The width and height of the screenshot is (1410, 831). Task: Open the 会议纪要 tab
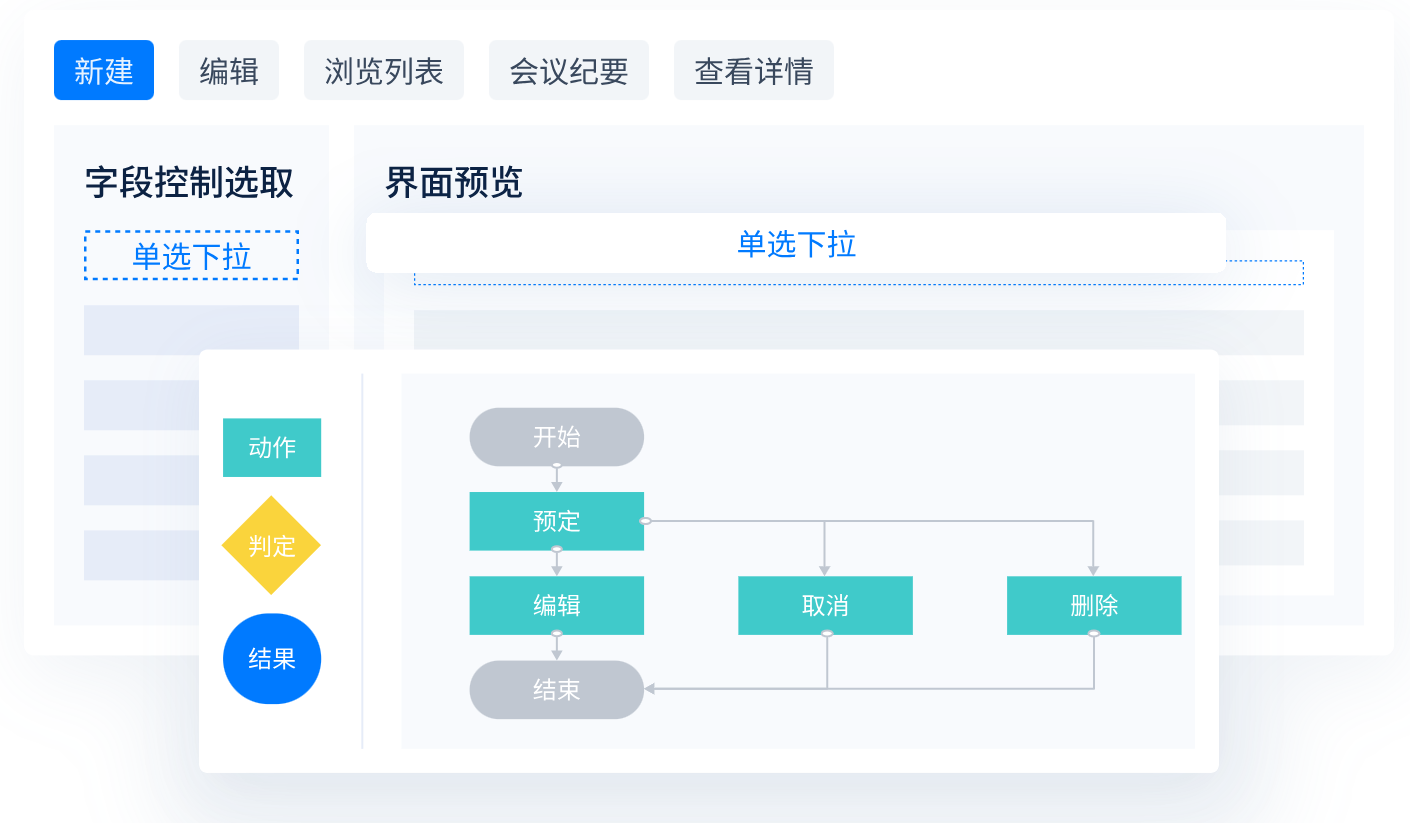(569, 71)
